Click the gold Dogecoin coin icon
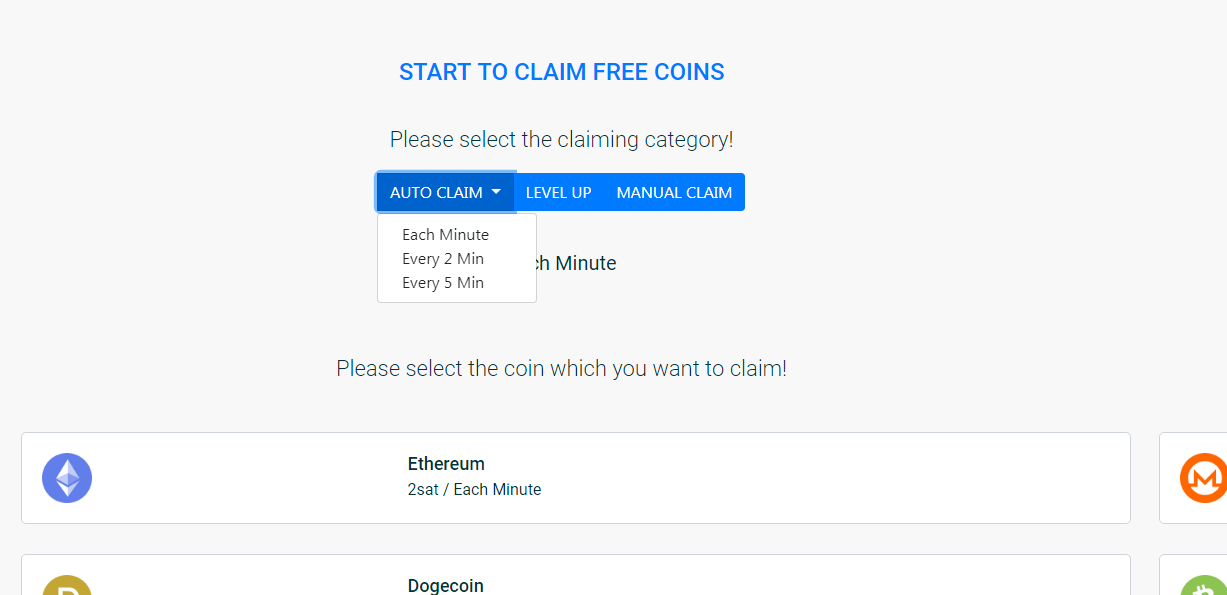1227x595 pixels. 67,585
